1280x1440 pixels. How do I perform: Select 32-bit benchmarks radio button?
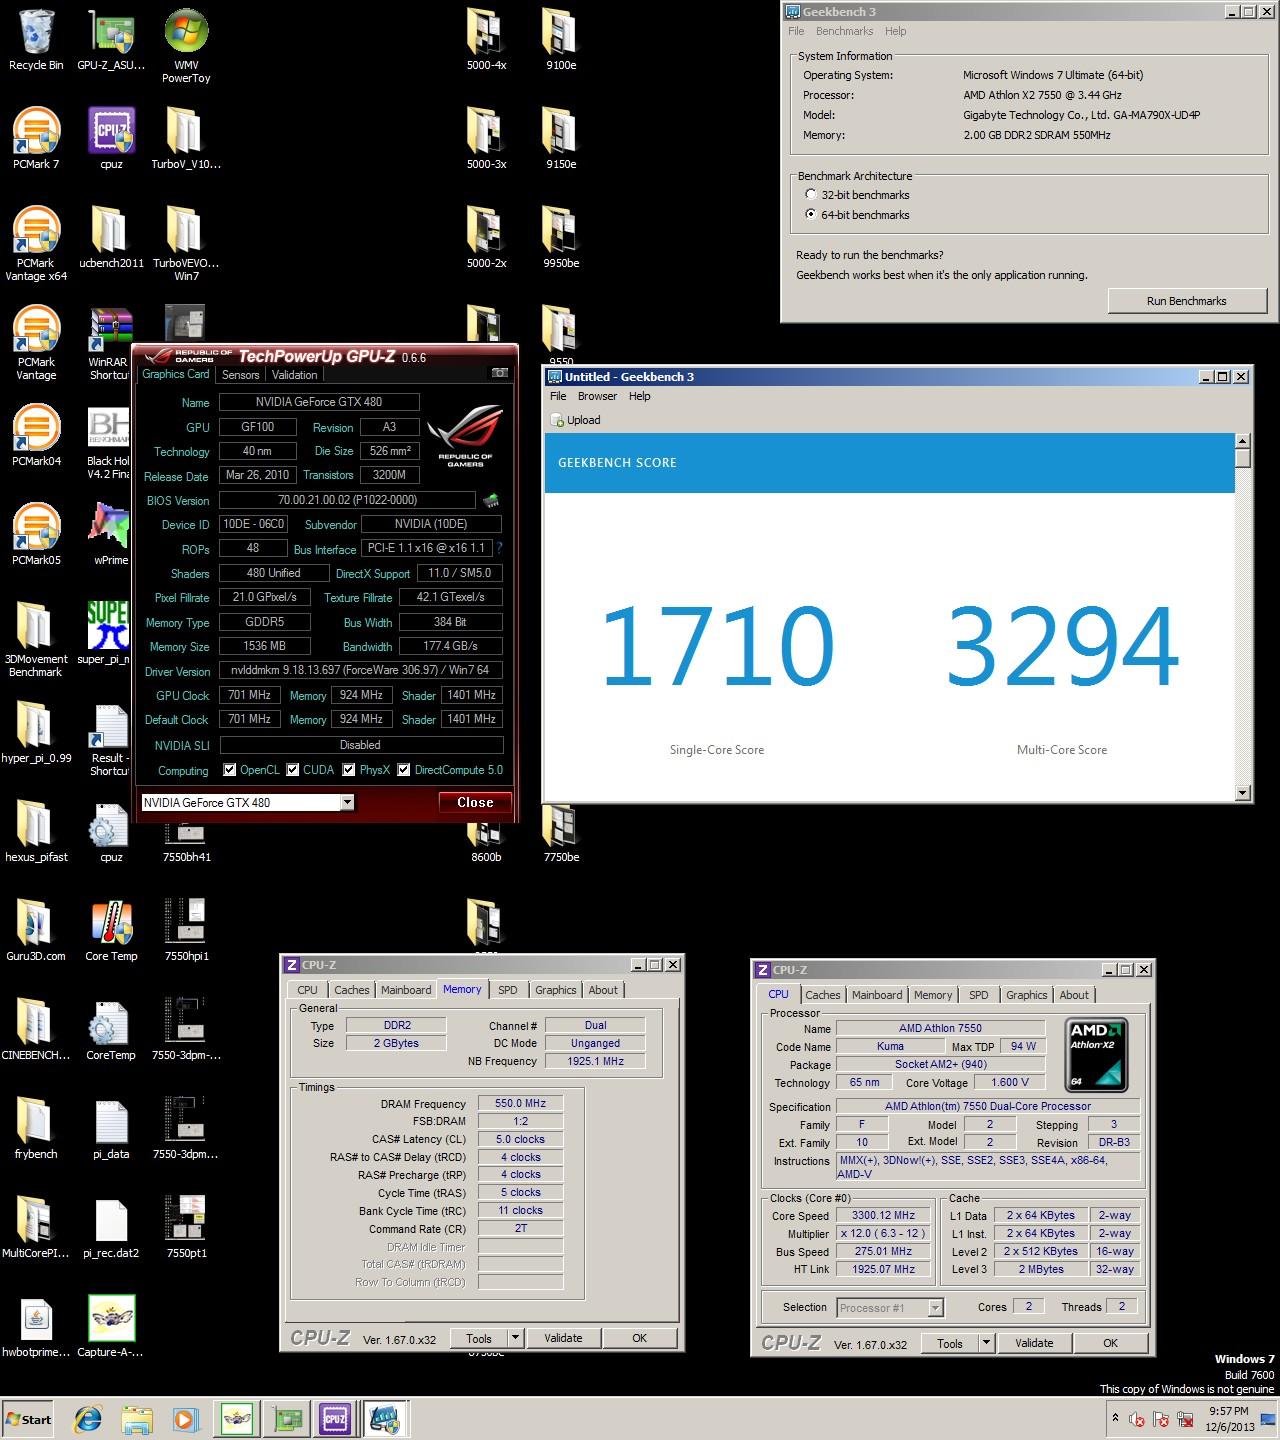click(x=811, y=195)
